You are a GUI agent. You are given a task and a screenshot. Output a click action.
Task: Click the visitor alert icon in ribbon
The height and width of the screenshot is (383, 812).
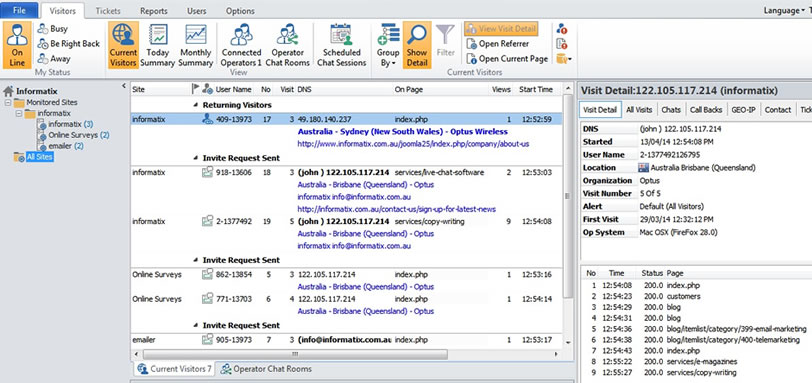(x=561, y=29)
